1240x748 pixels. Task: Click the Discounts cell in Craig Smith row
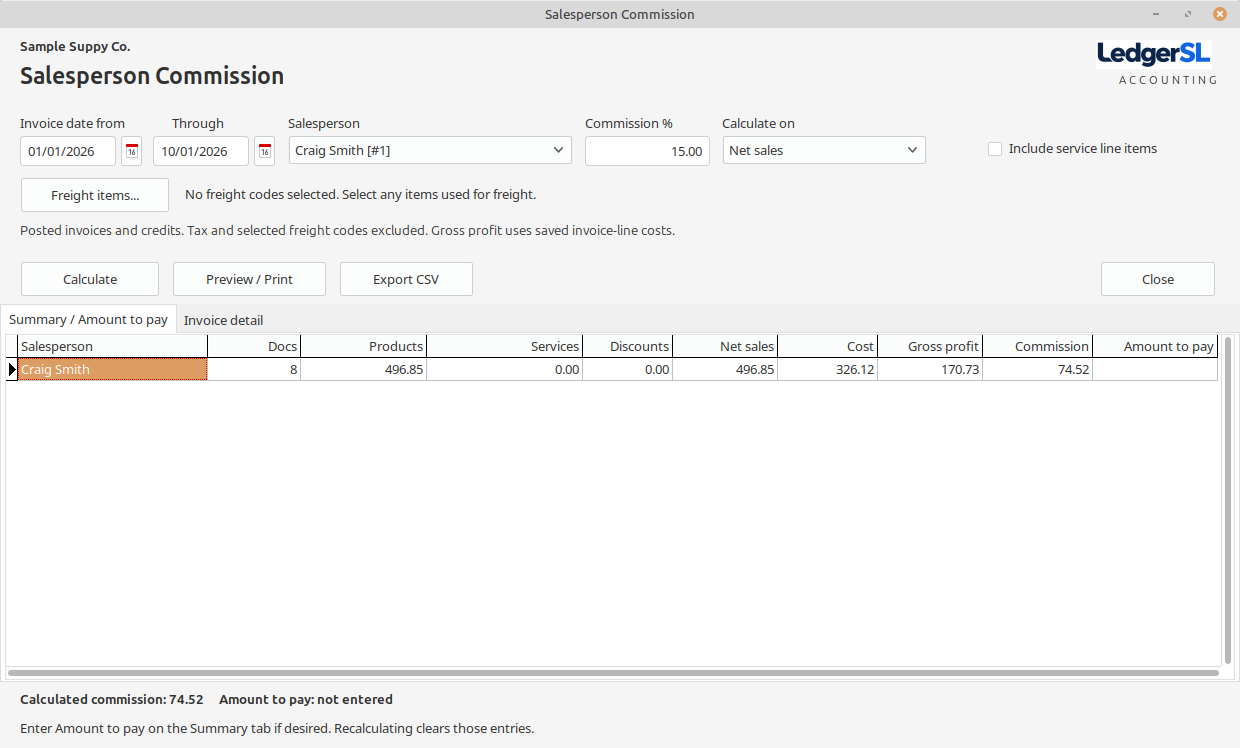(627, 370)
